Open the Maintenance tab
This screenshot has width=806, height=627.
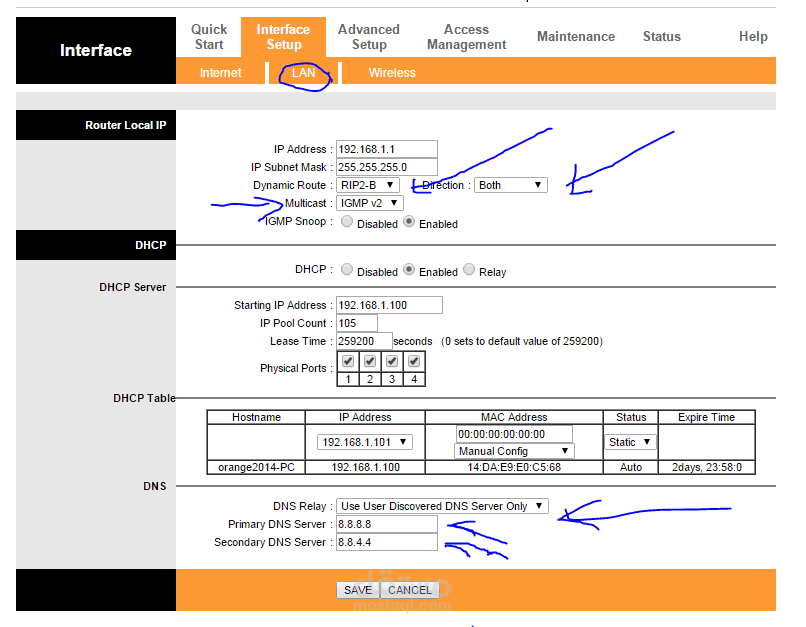[x=576, y=36]
